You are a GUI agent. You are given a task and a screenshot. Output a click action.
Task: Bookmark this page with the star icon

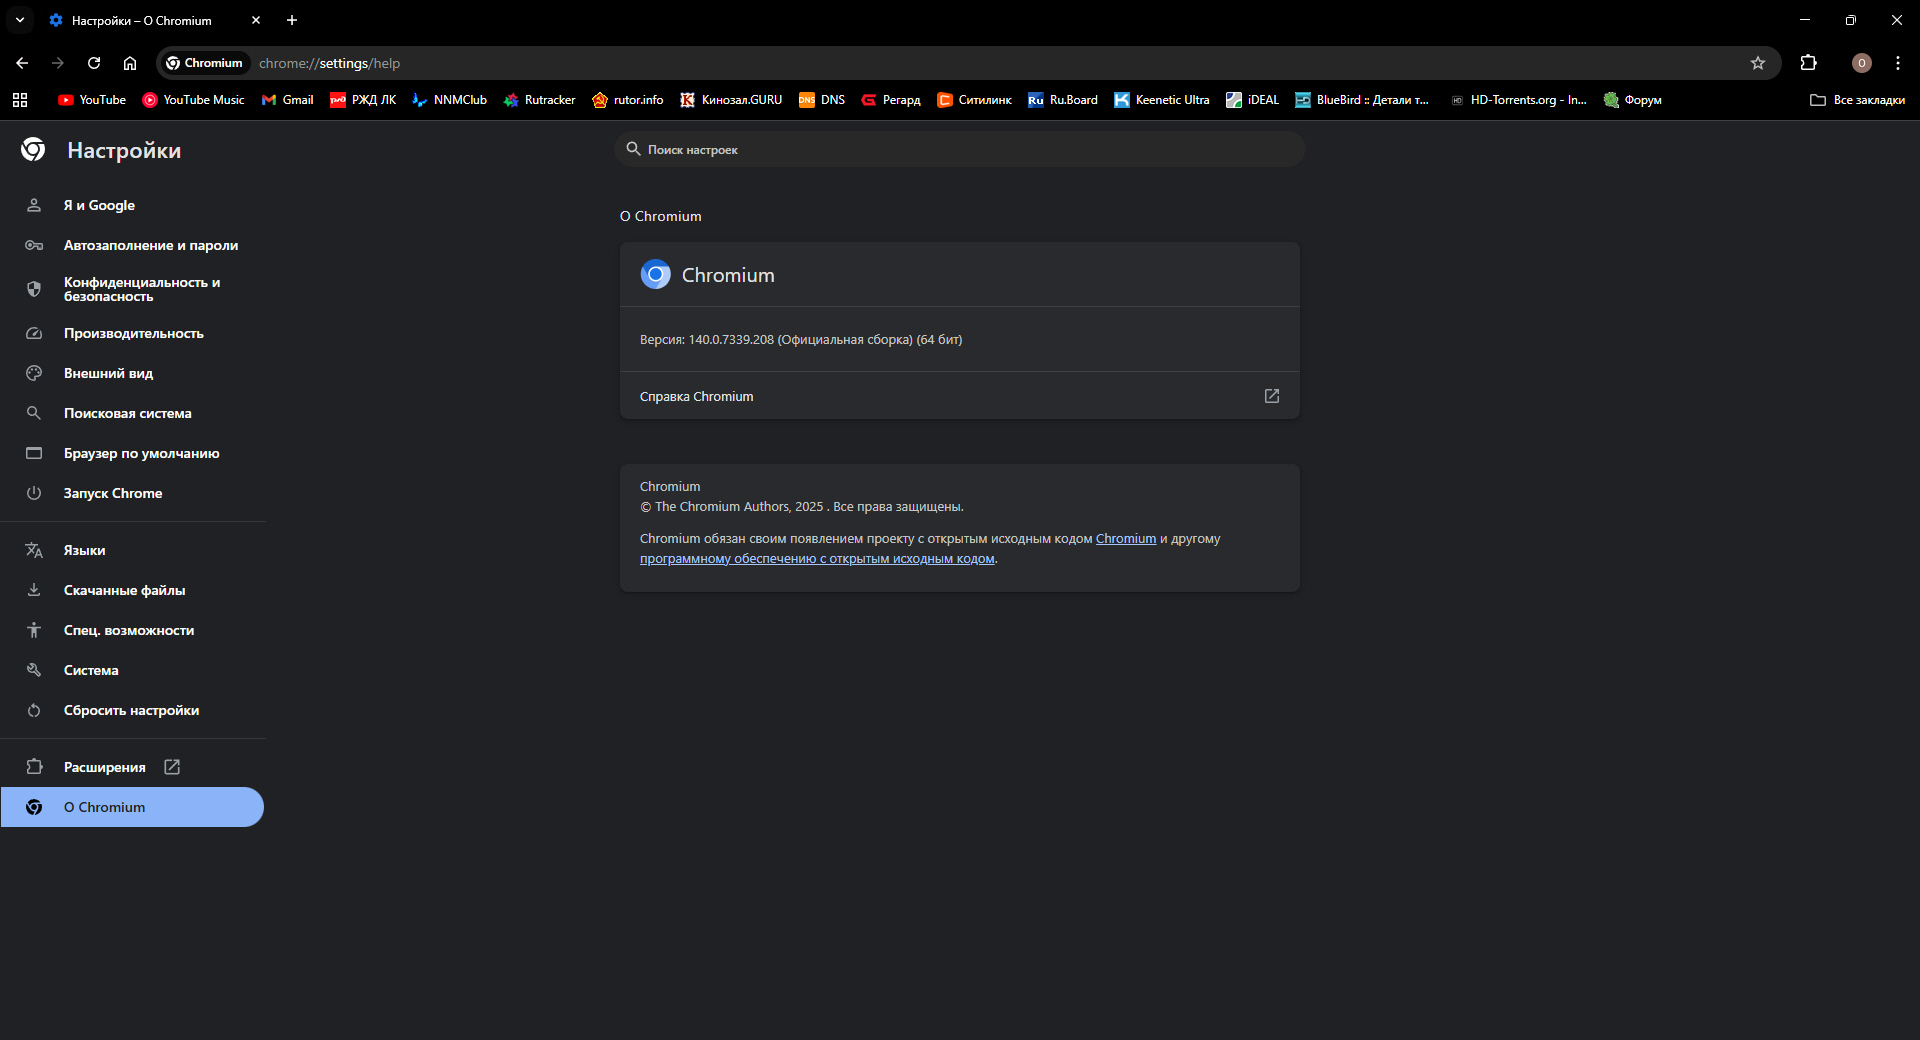1758,63
